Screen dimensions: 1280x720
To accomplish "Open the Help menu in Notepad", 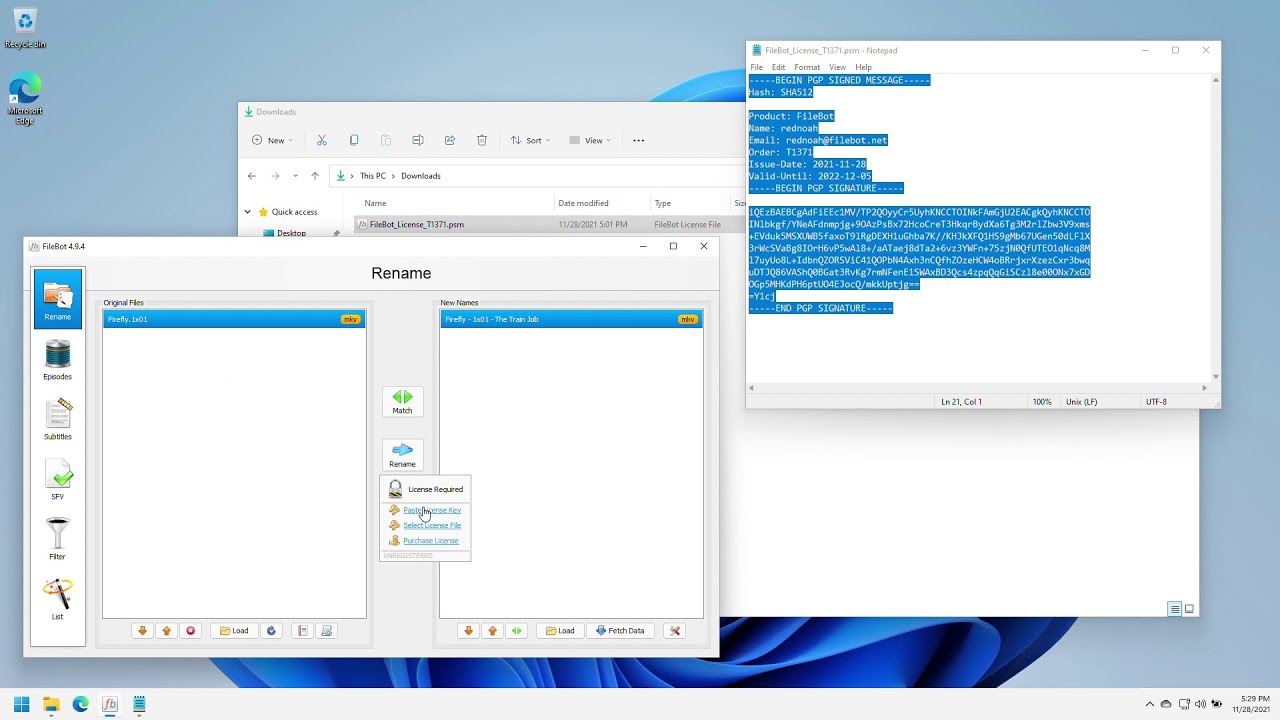I will (863, 67).
